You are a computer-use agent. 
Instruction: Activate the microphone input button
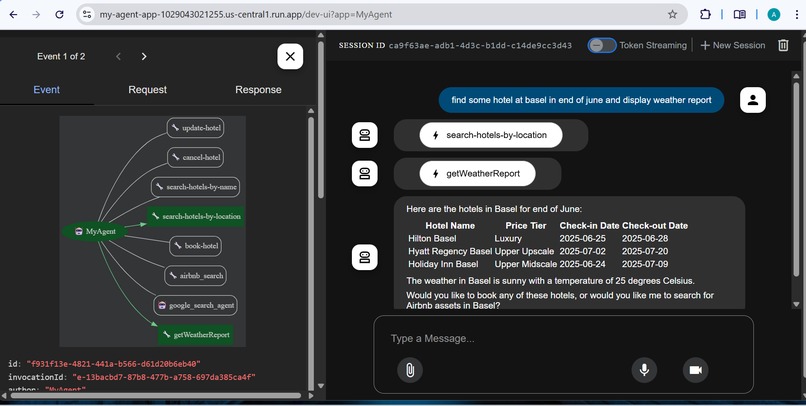pyautogui.click(x=644, y=370)
